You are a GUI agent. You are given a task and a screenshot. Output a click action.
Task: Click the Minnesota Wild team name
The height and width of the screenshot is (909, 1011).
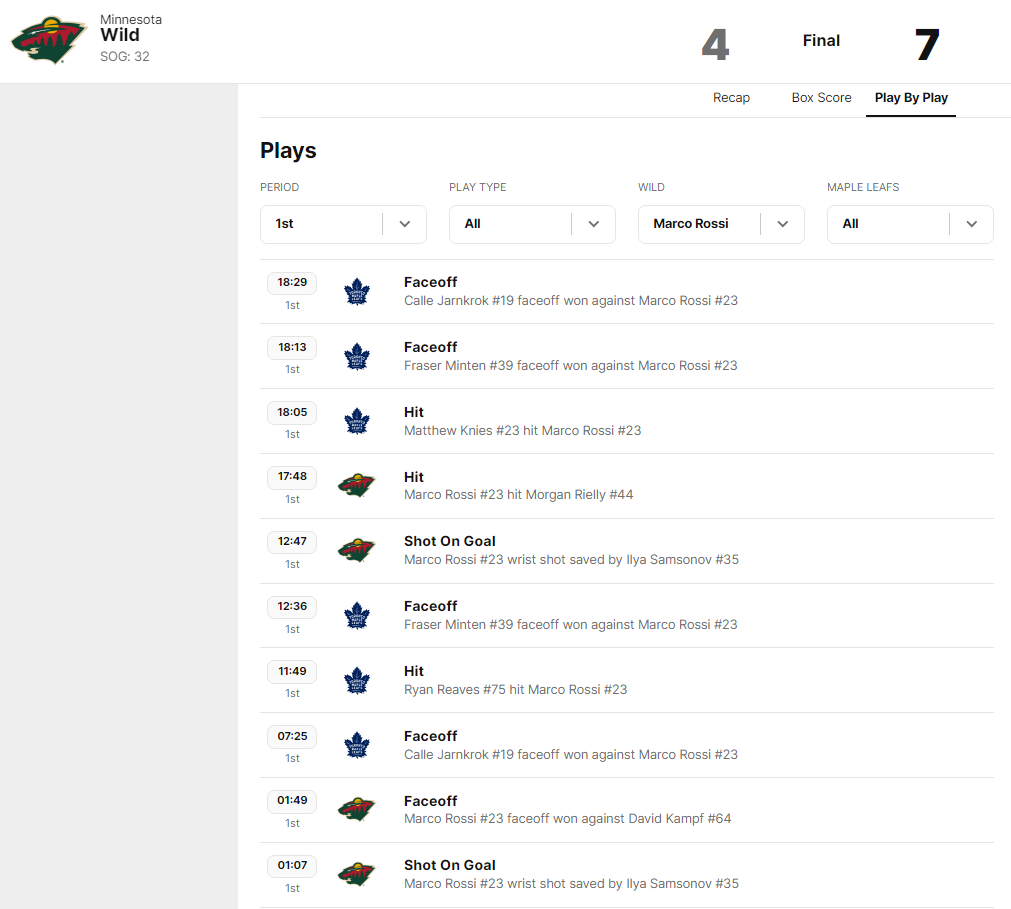pos(120,35)
